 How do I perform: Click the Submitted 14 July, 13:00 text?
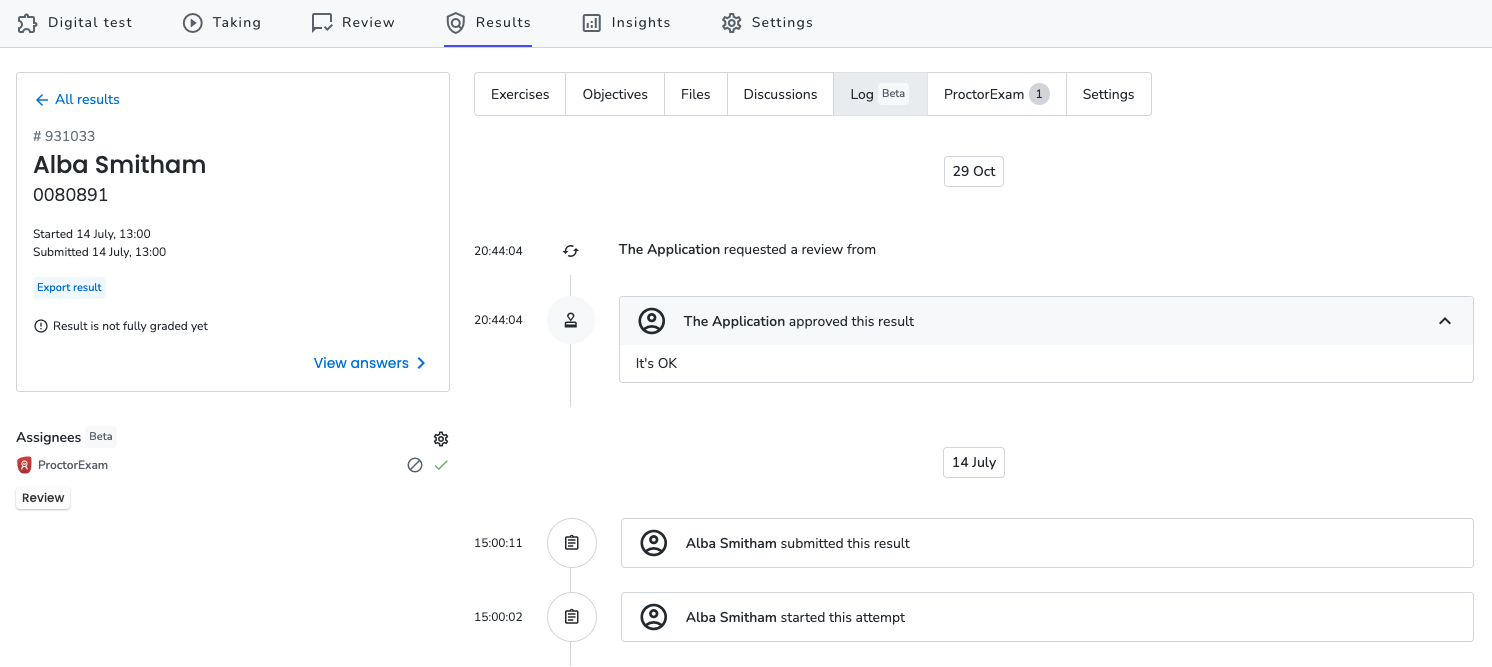[x=100, y=252]
